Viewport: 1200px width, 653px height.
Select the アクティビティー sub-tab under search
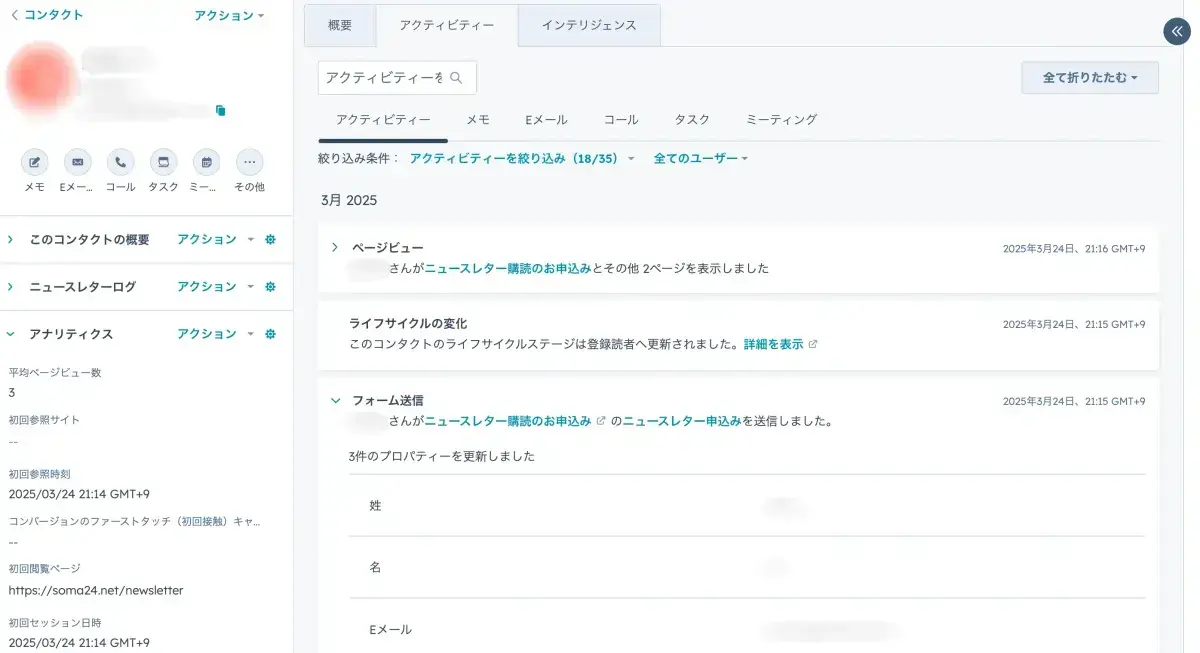click(x=383, y=119)
